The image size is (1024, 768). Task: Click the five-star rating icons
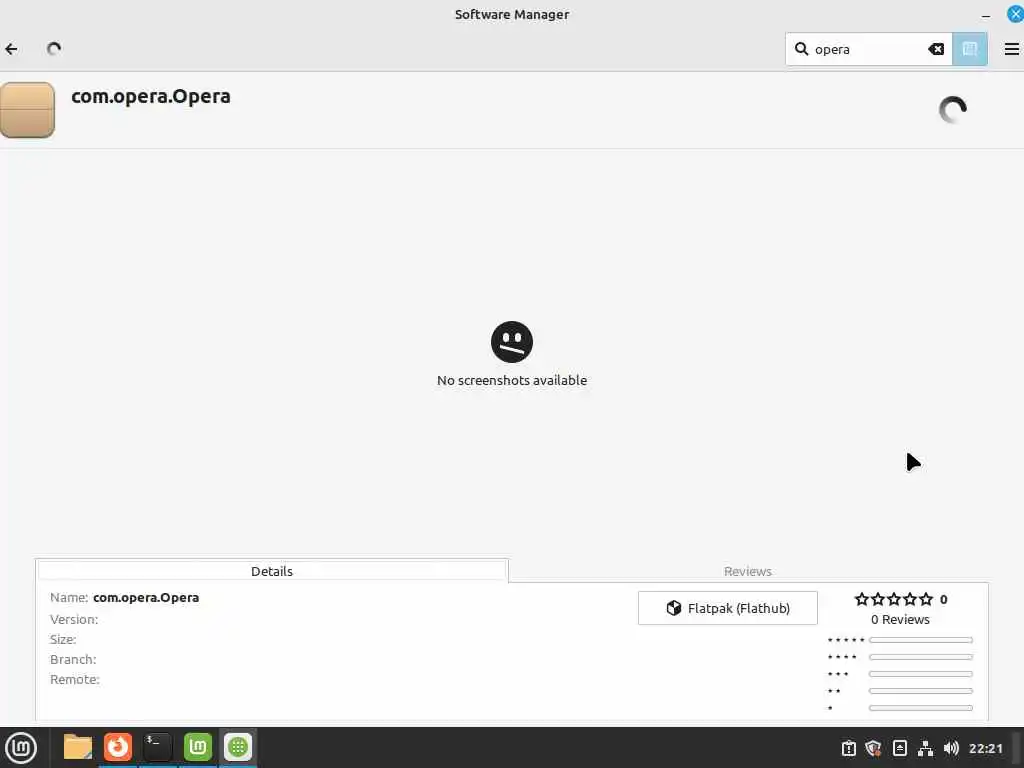pos(893,599)
